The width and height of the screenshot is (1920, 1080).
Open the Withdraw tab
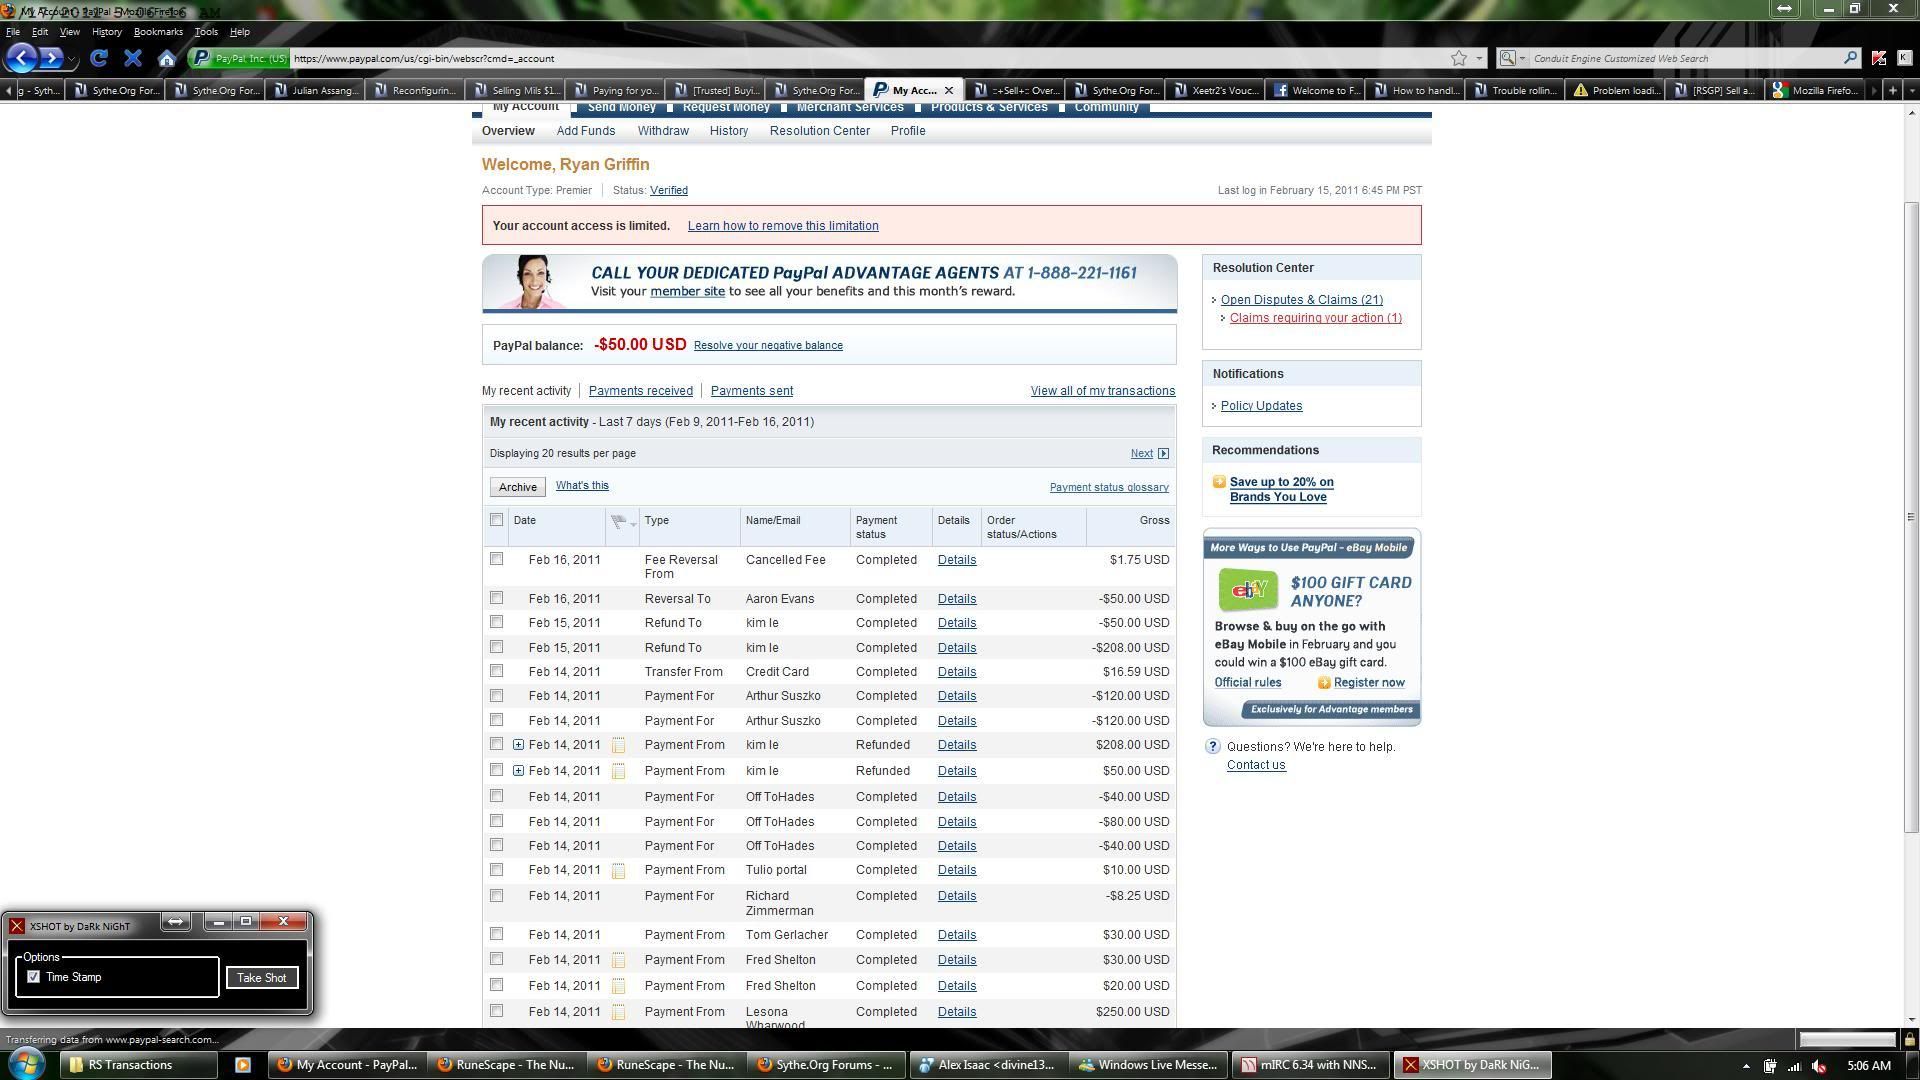pos(663,131)
